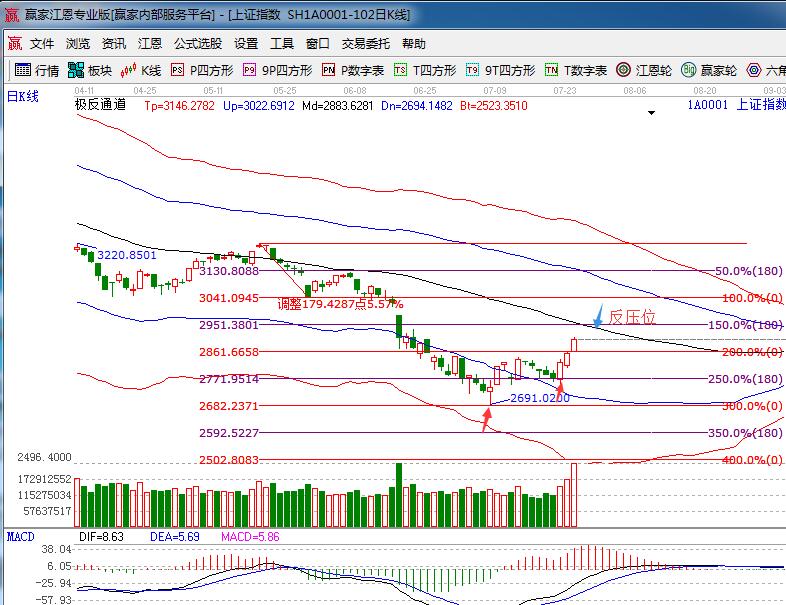Screen dimensions: 786x605
Task: Click the 行情 market quotes toolbar icon
Action: (37, 70)
